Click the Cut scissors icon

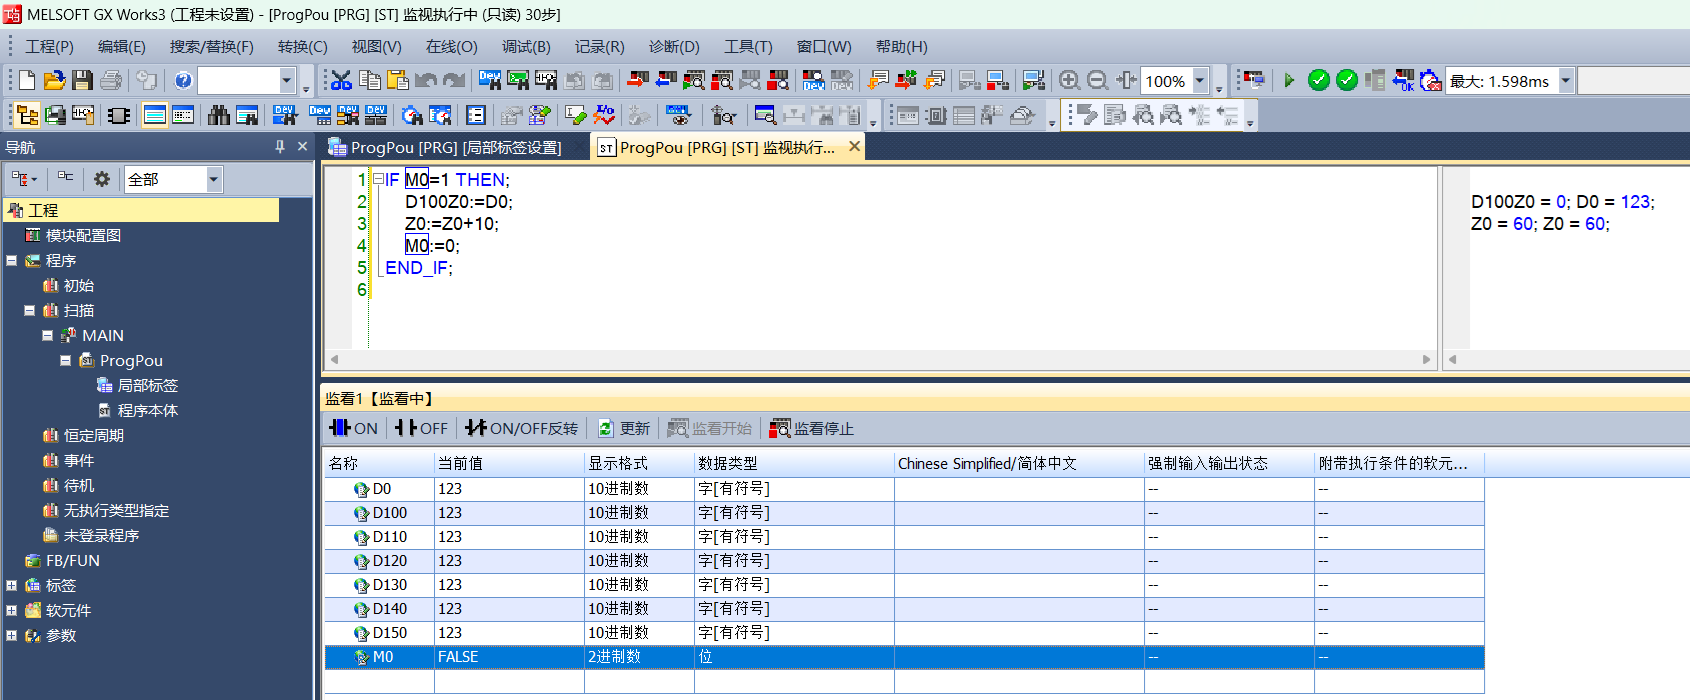pyautogui.click(x=341, y=80)
